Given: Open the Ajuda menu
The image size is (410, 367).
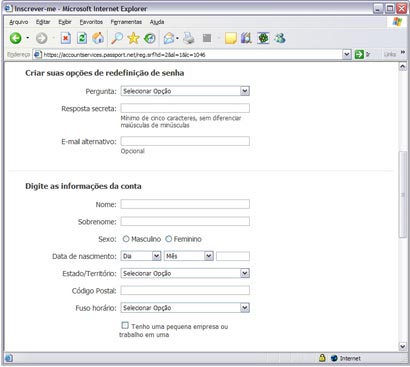Looking at the screenshot, I should [x=157, y=22].
